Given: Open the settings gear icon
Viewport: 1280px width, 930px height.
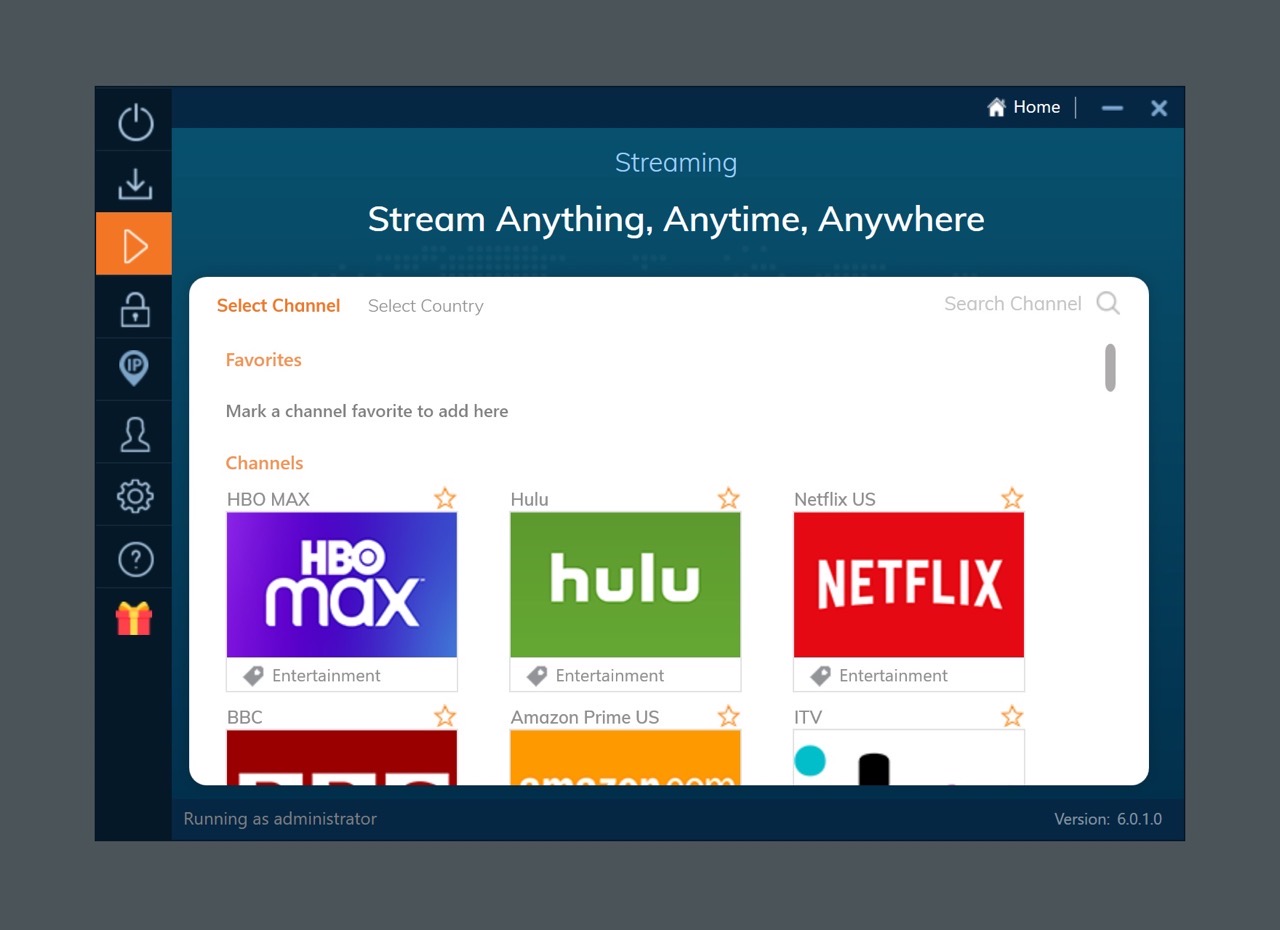Looking at the screenshot, I should tap(135, 496).
